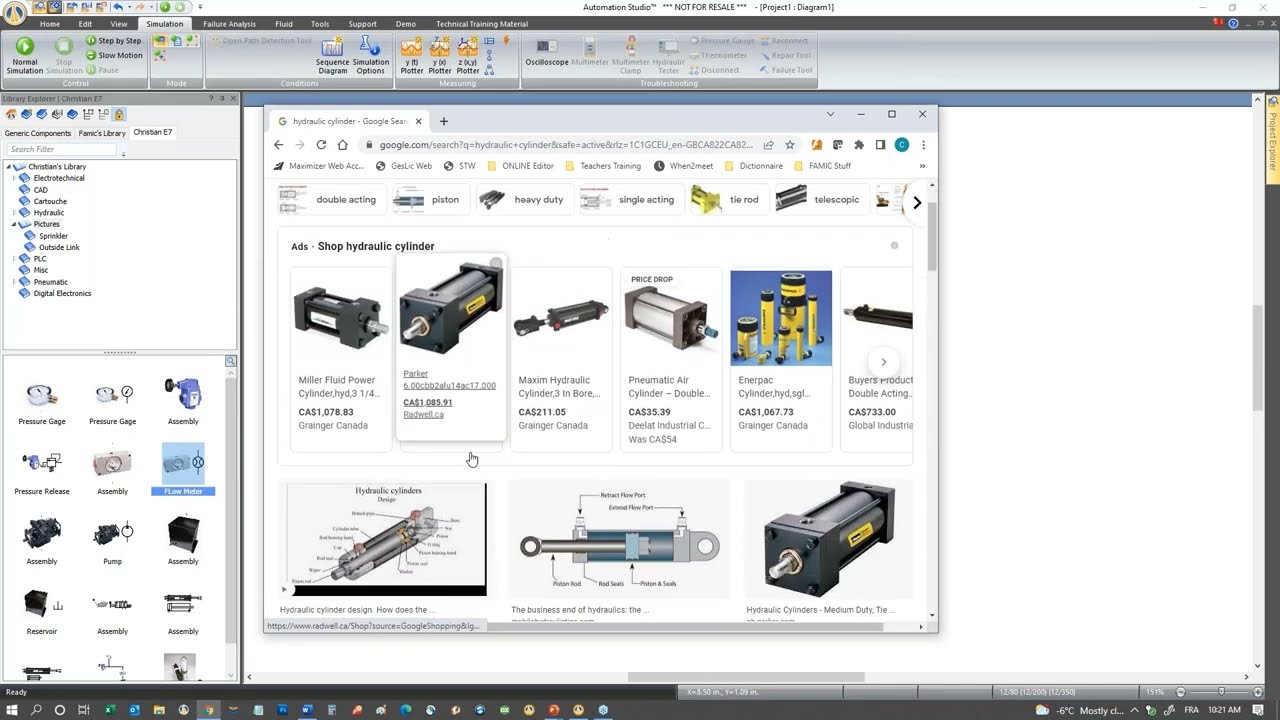1280x720 pixels.
Task: Select the Pump component in library
Action: point(112,541)
